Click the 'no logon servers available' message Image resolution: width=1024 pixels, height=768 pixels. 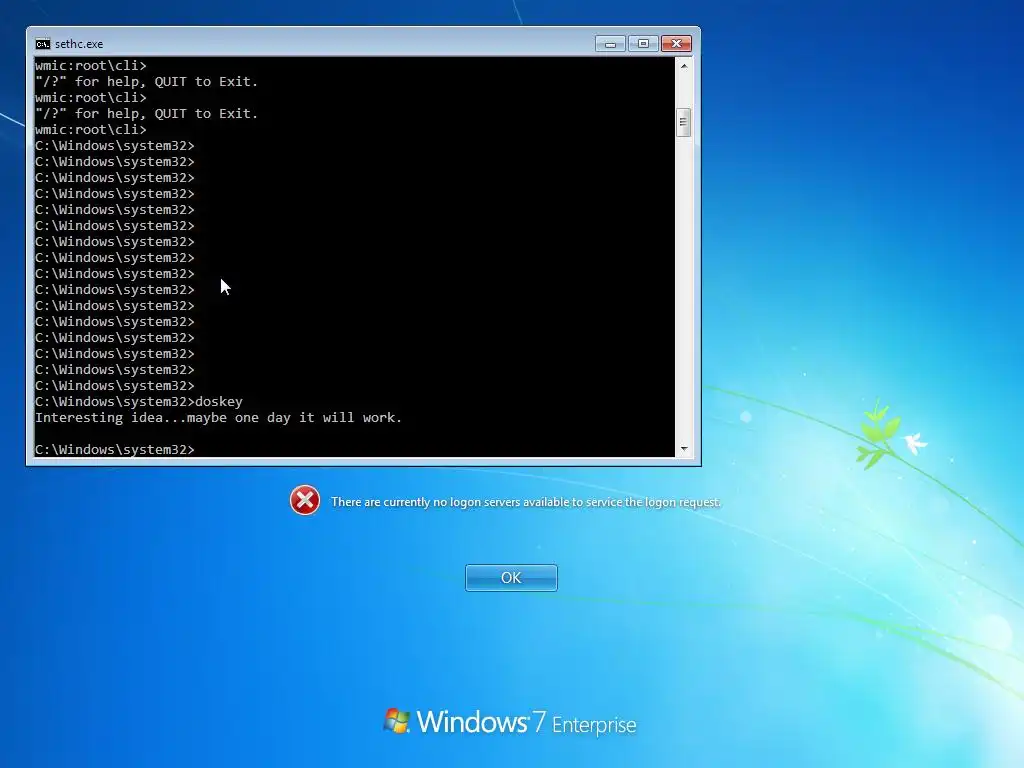point(526,502)
